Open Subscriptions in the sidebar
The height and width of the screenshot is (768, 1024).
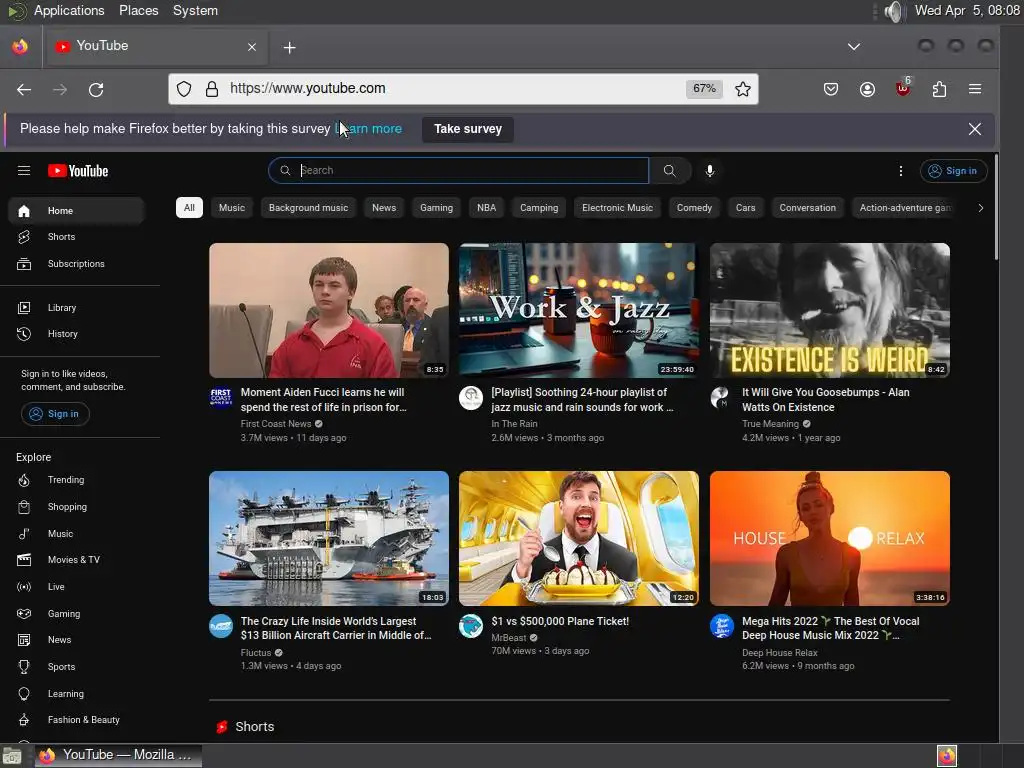(76, 264)
